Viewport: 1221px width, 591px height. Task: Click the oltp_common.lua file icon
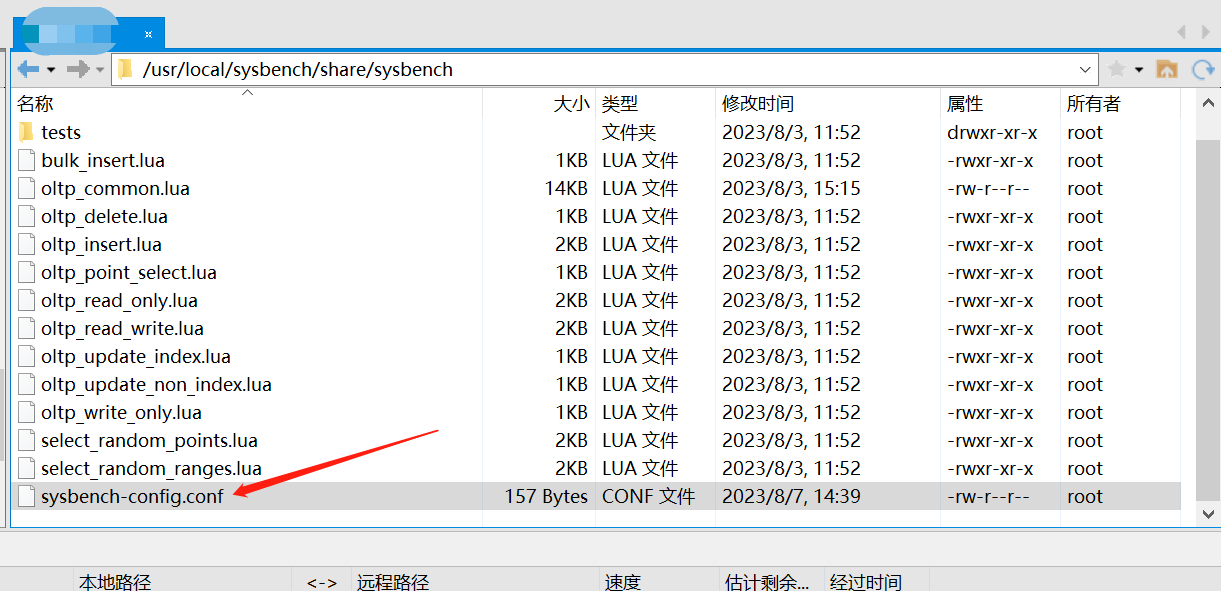point(26,188)
